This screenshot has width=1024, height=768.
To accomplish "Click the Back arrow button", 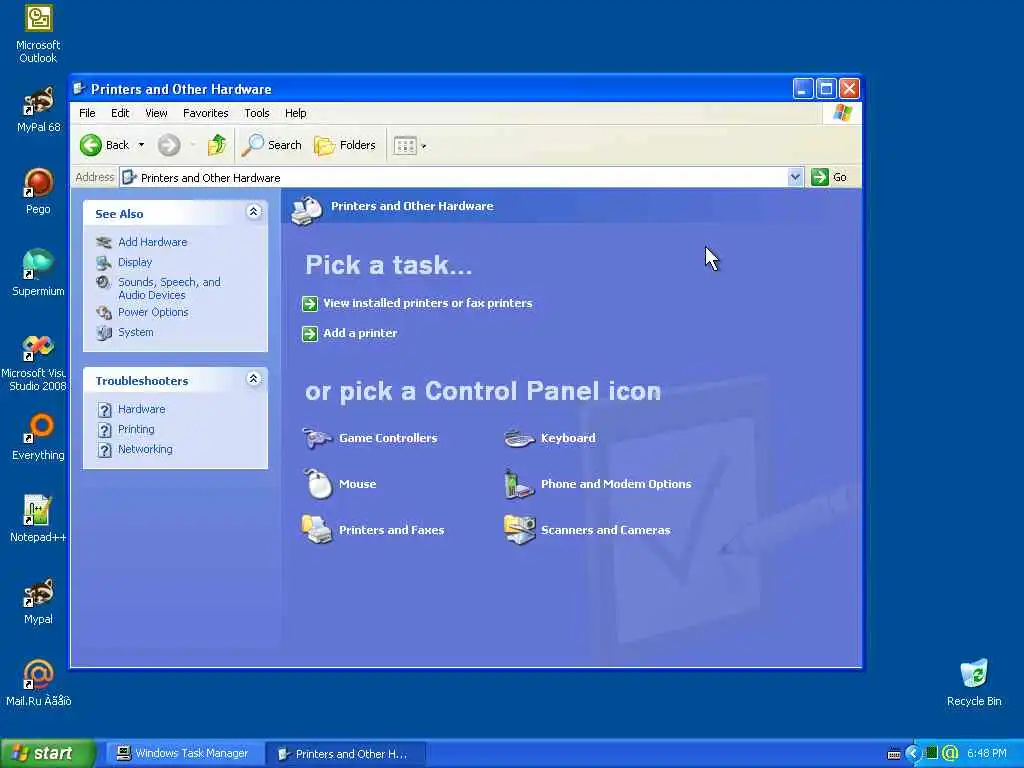I will pos(104,145).
